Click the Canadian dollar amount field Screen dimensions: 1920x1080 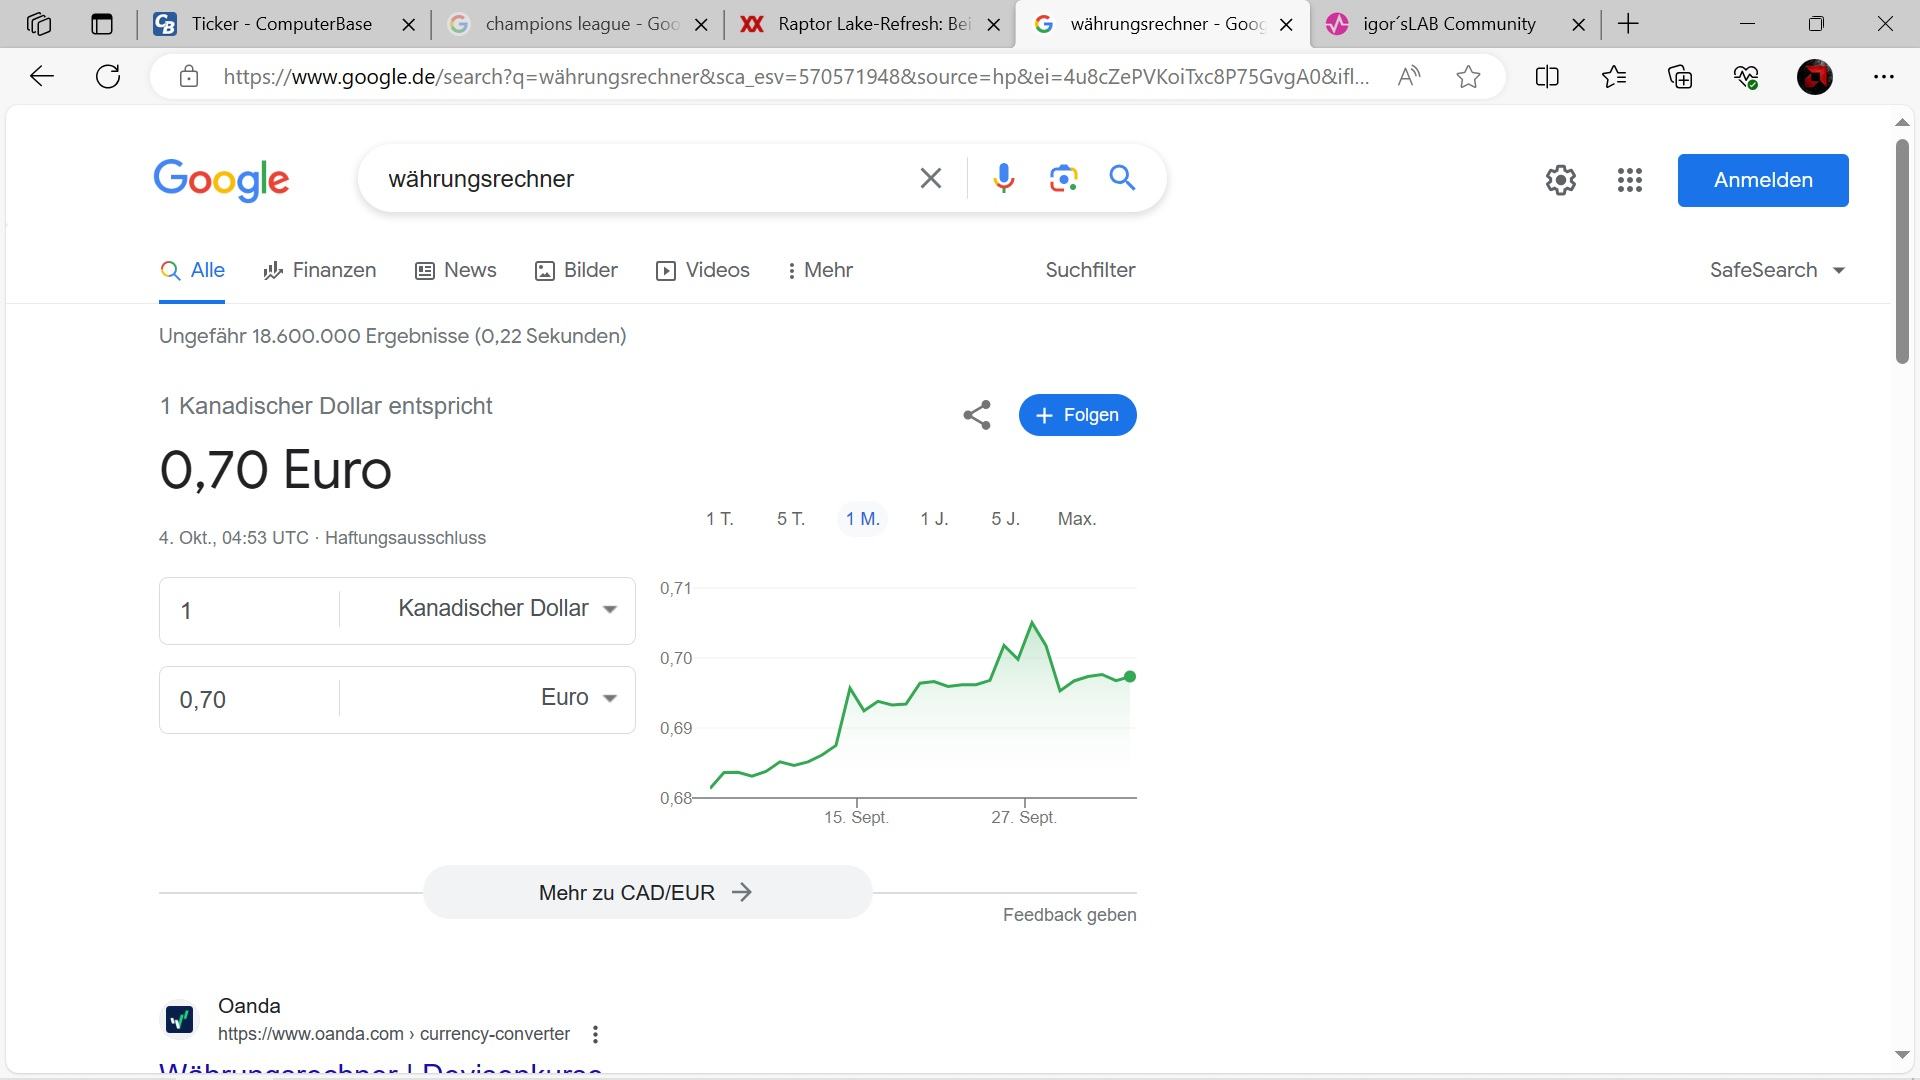pyautogui.click(x=250, y=610)
